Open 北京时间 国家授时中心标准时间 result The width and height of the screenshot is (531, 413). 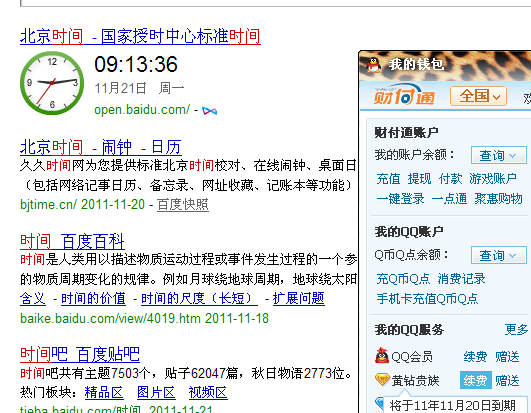[x=140, y=37]
